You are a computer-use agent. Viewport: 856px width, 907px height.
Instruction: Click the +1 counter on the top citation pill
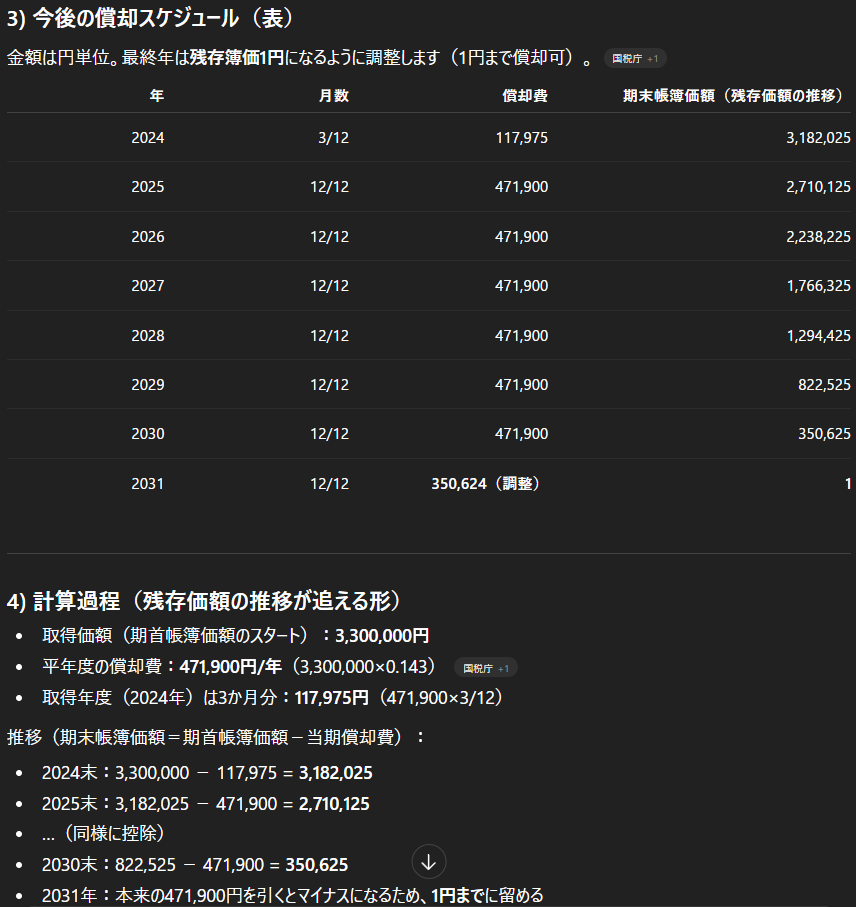pyautogui.click(x=650, y=58)
